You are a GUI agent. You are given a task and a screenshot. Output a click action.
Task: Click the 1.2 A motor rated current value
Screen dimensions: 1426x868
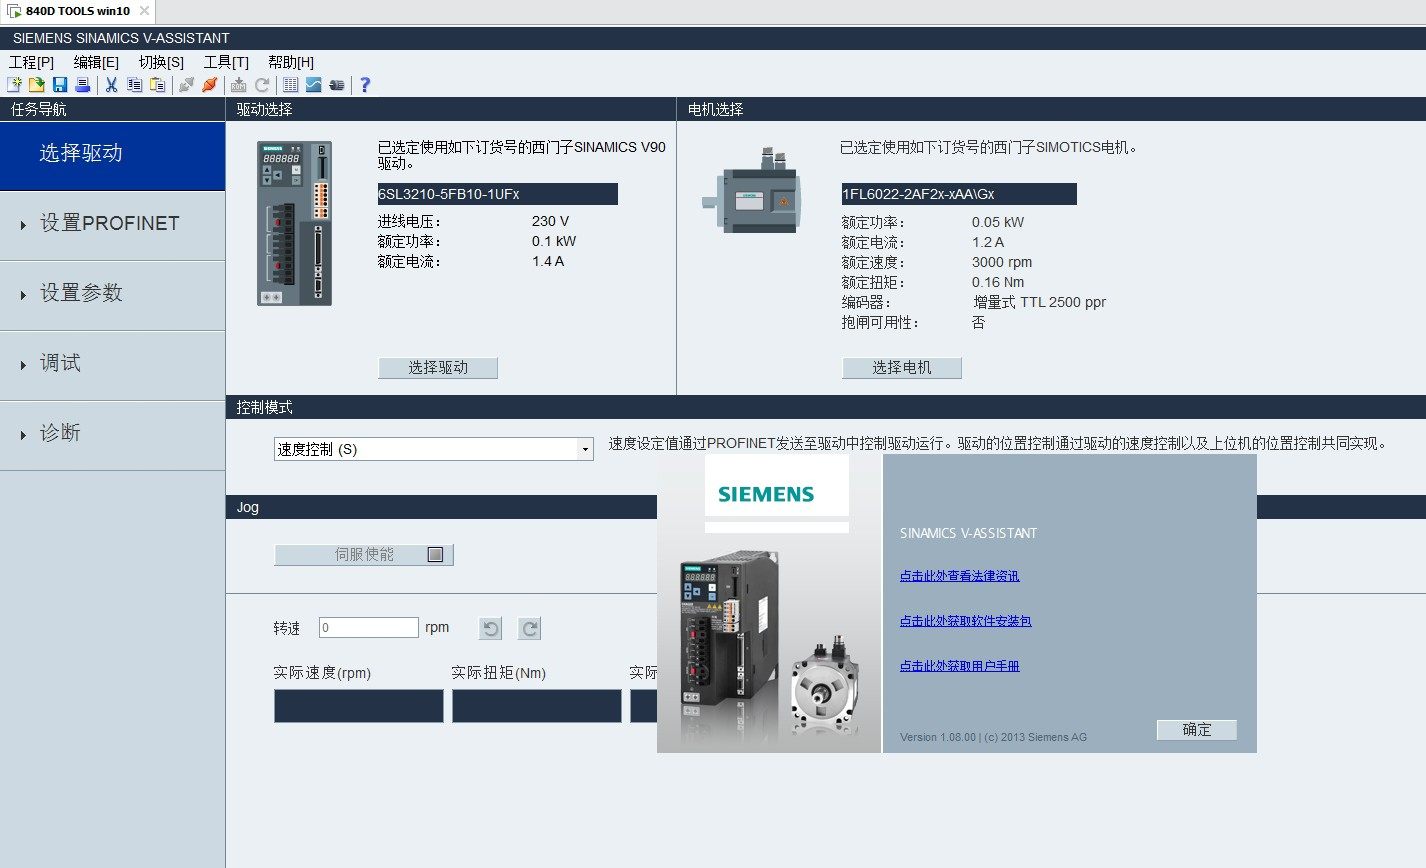(x=988, y=242)
